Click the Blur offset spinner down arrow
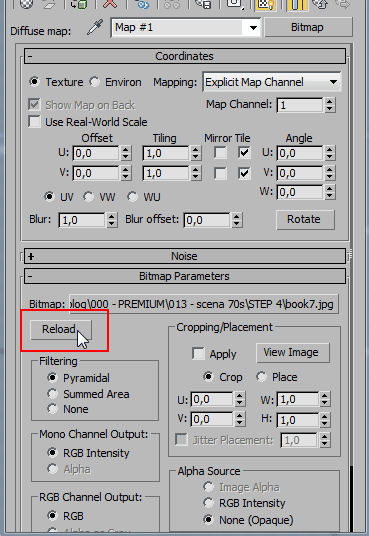Screen dimensions: 369x536 coord(237,224)
